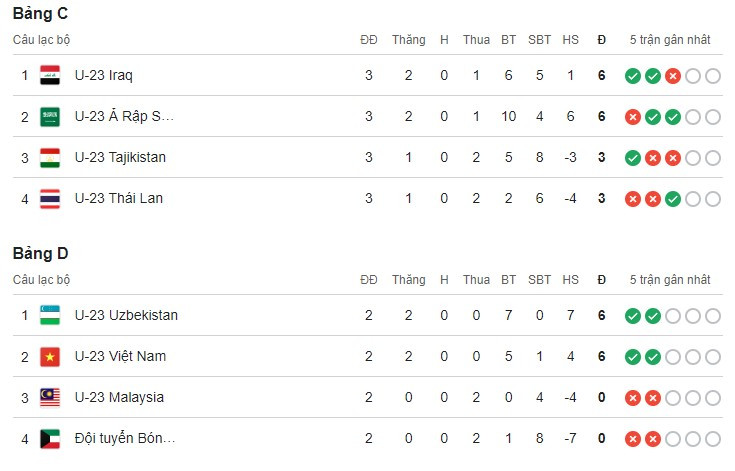Click Thái Lan's green win result icon
735x471 pixels.
tap(673, 199)
